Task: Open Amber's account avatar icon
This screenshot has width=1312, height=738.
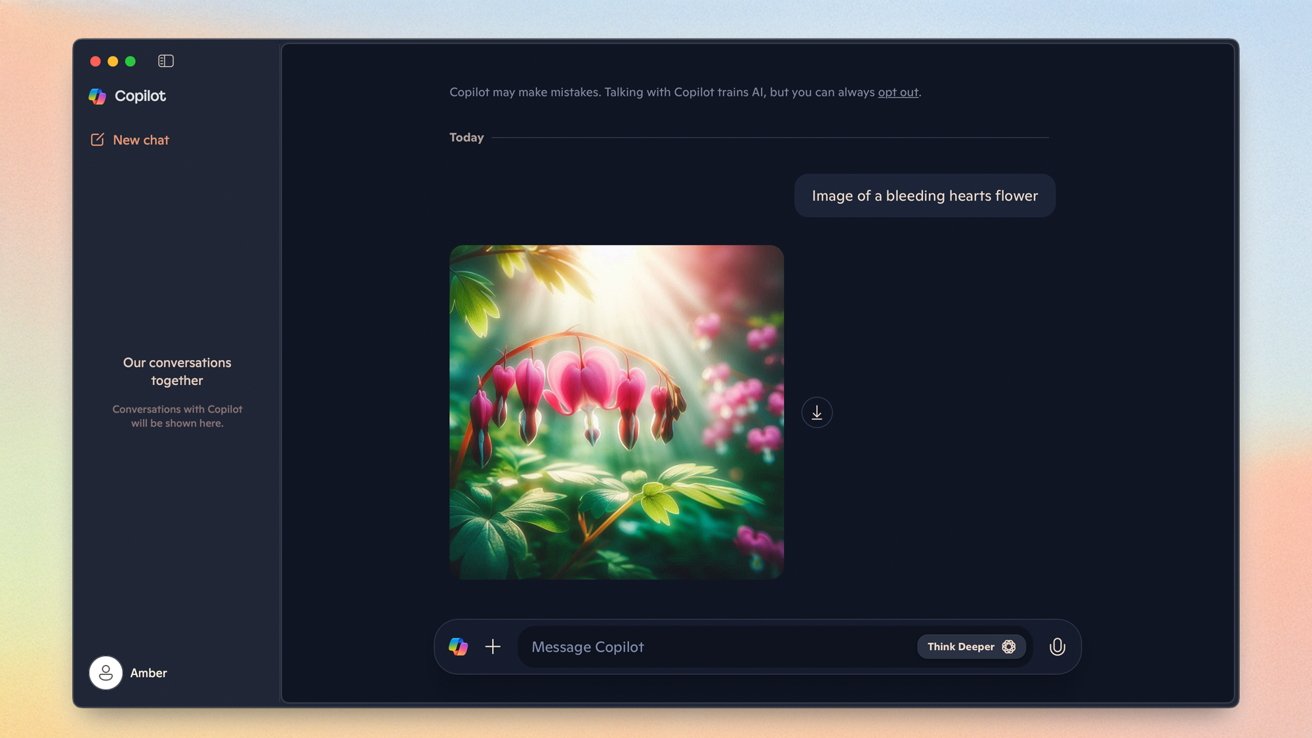Action: pyautogui.click(x=105, y=672)
